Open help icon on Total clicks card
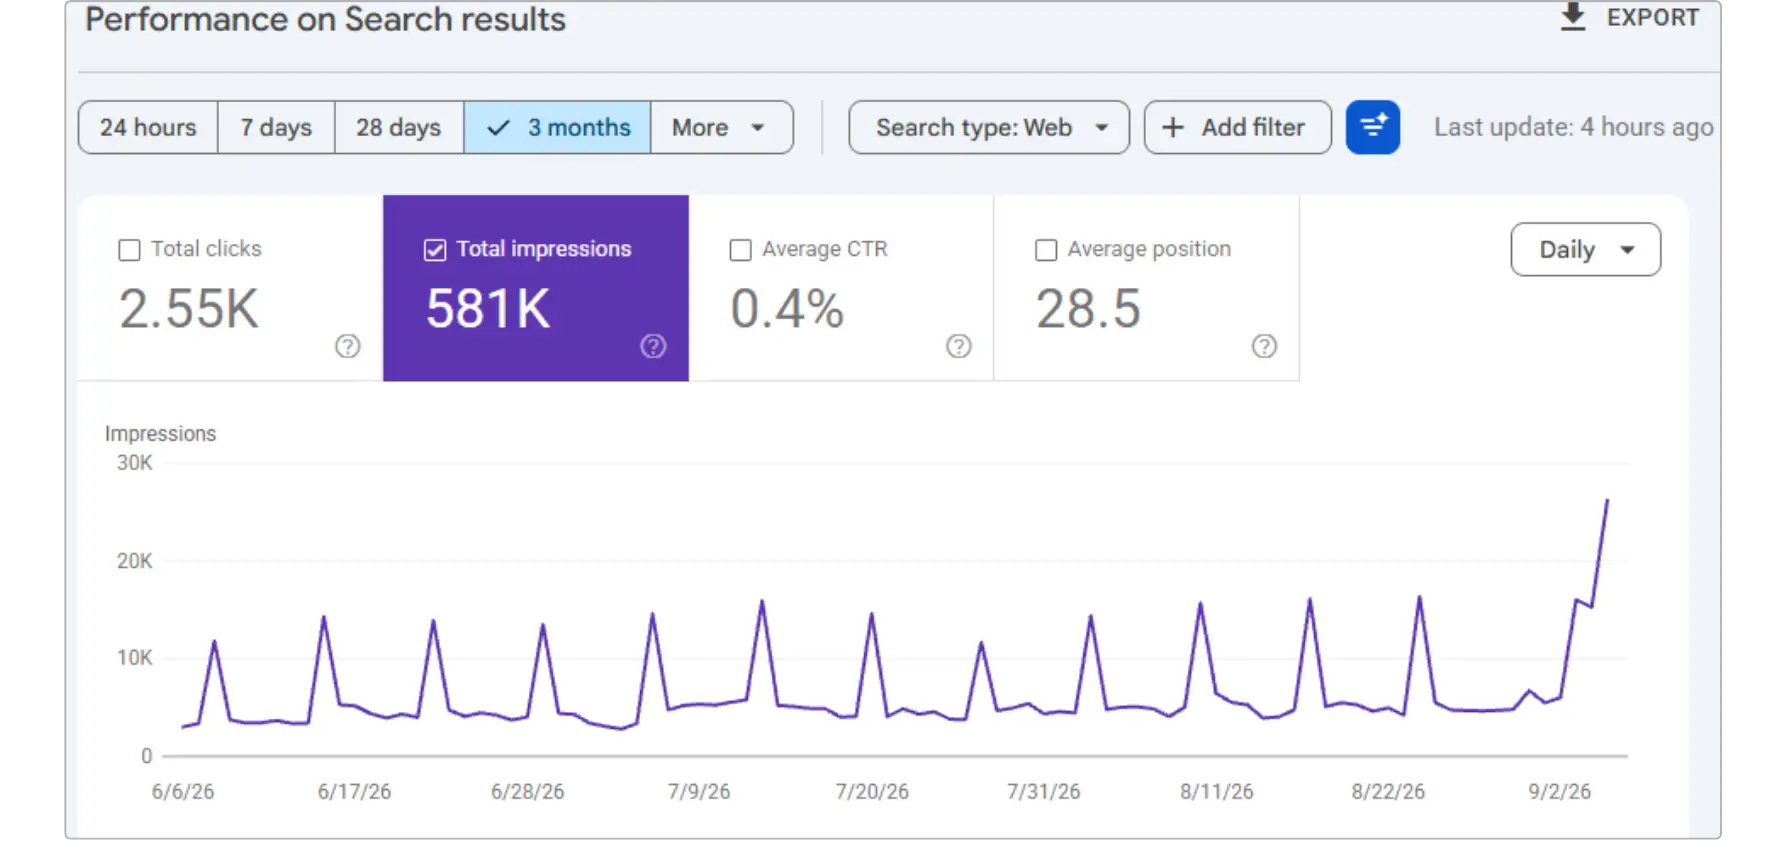This screenshot has width=1787, height=842. tap(347, 346)
